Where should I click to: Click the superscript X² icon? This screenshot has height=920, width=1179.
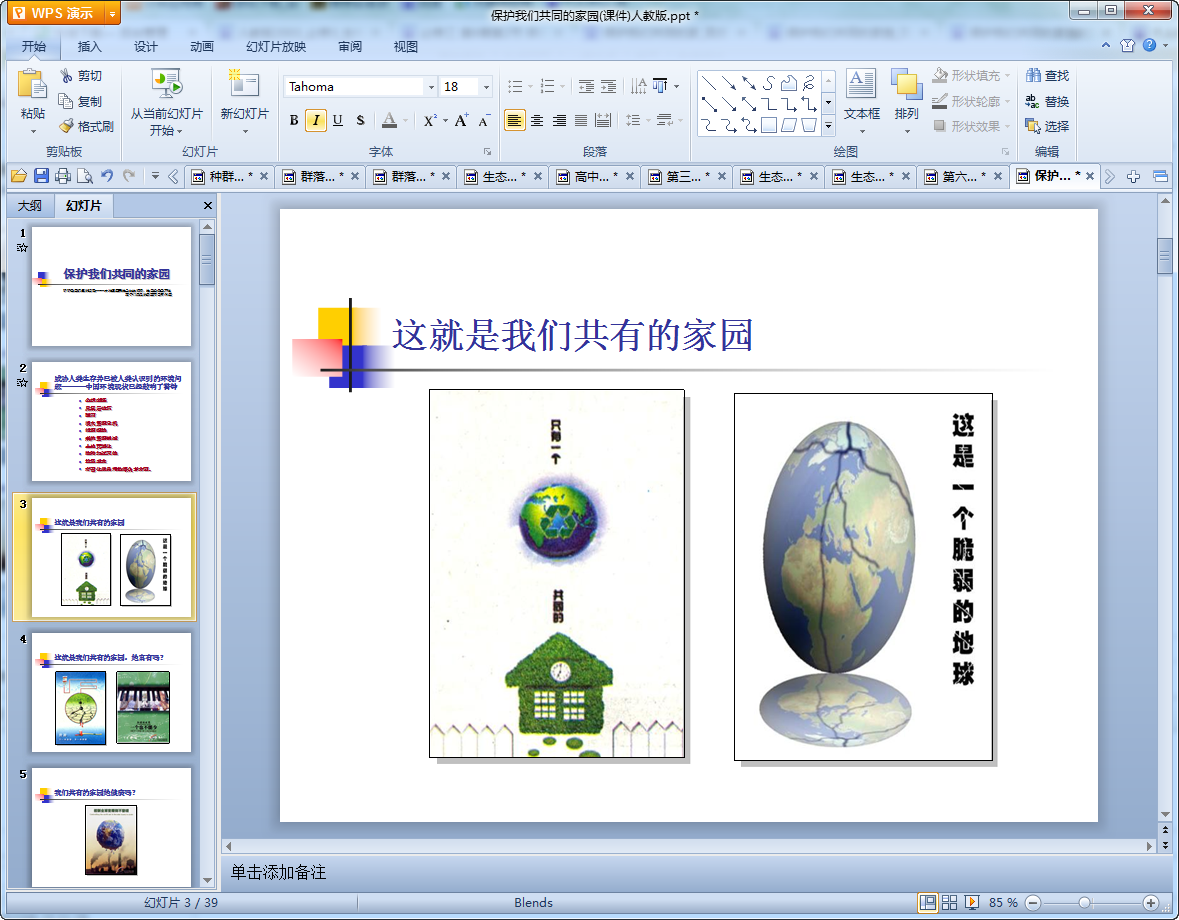(429, 120)
